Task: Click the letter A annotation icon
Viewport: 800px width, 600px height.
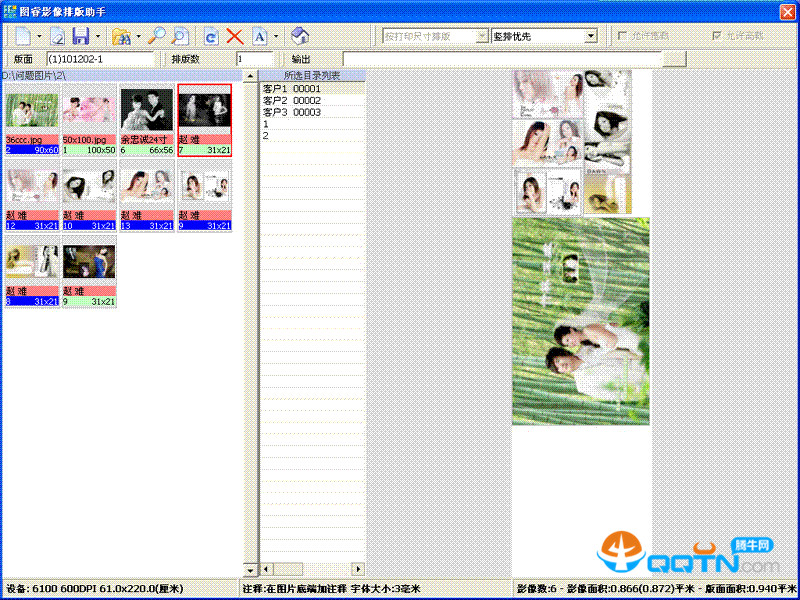Action: (x=260, y=36)
